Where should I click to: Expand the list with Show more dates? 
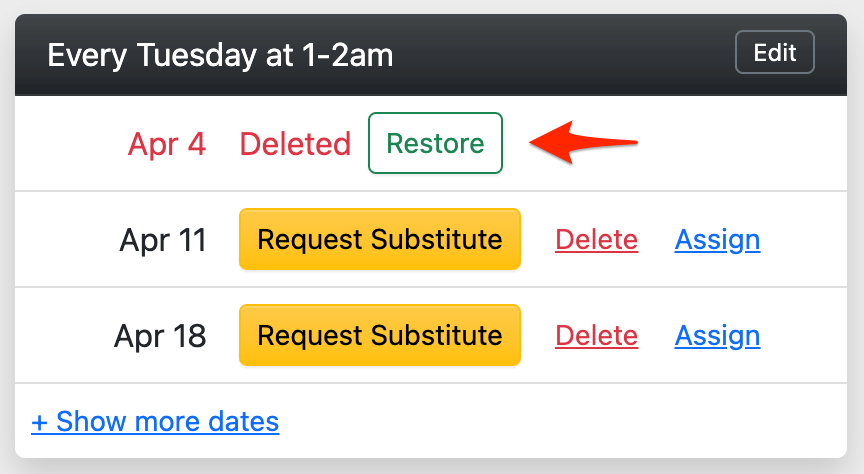155,421
